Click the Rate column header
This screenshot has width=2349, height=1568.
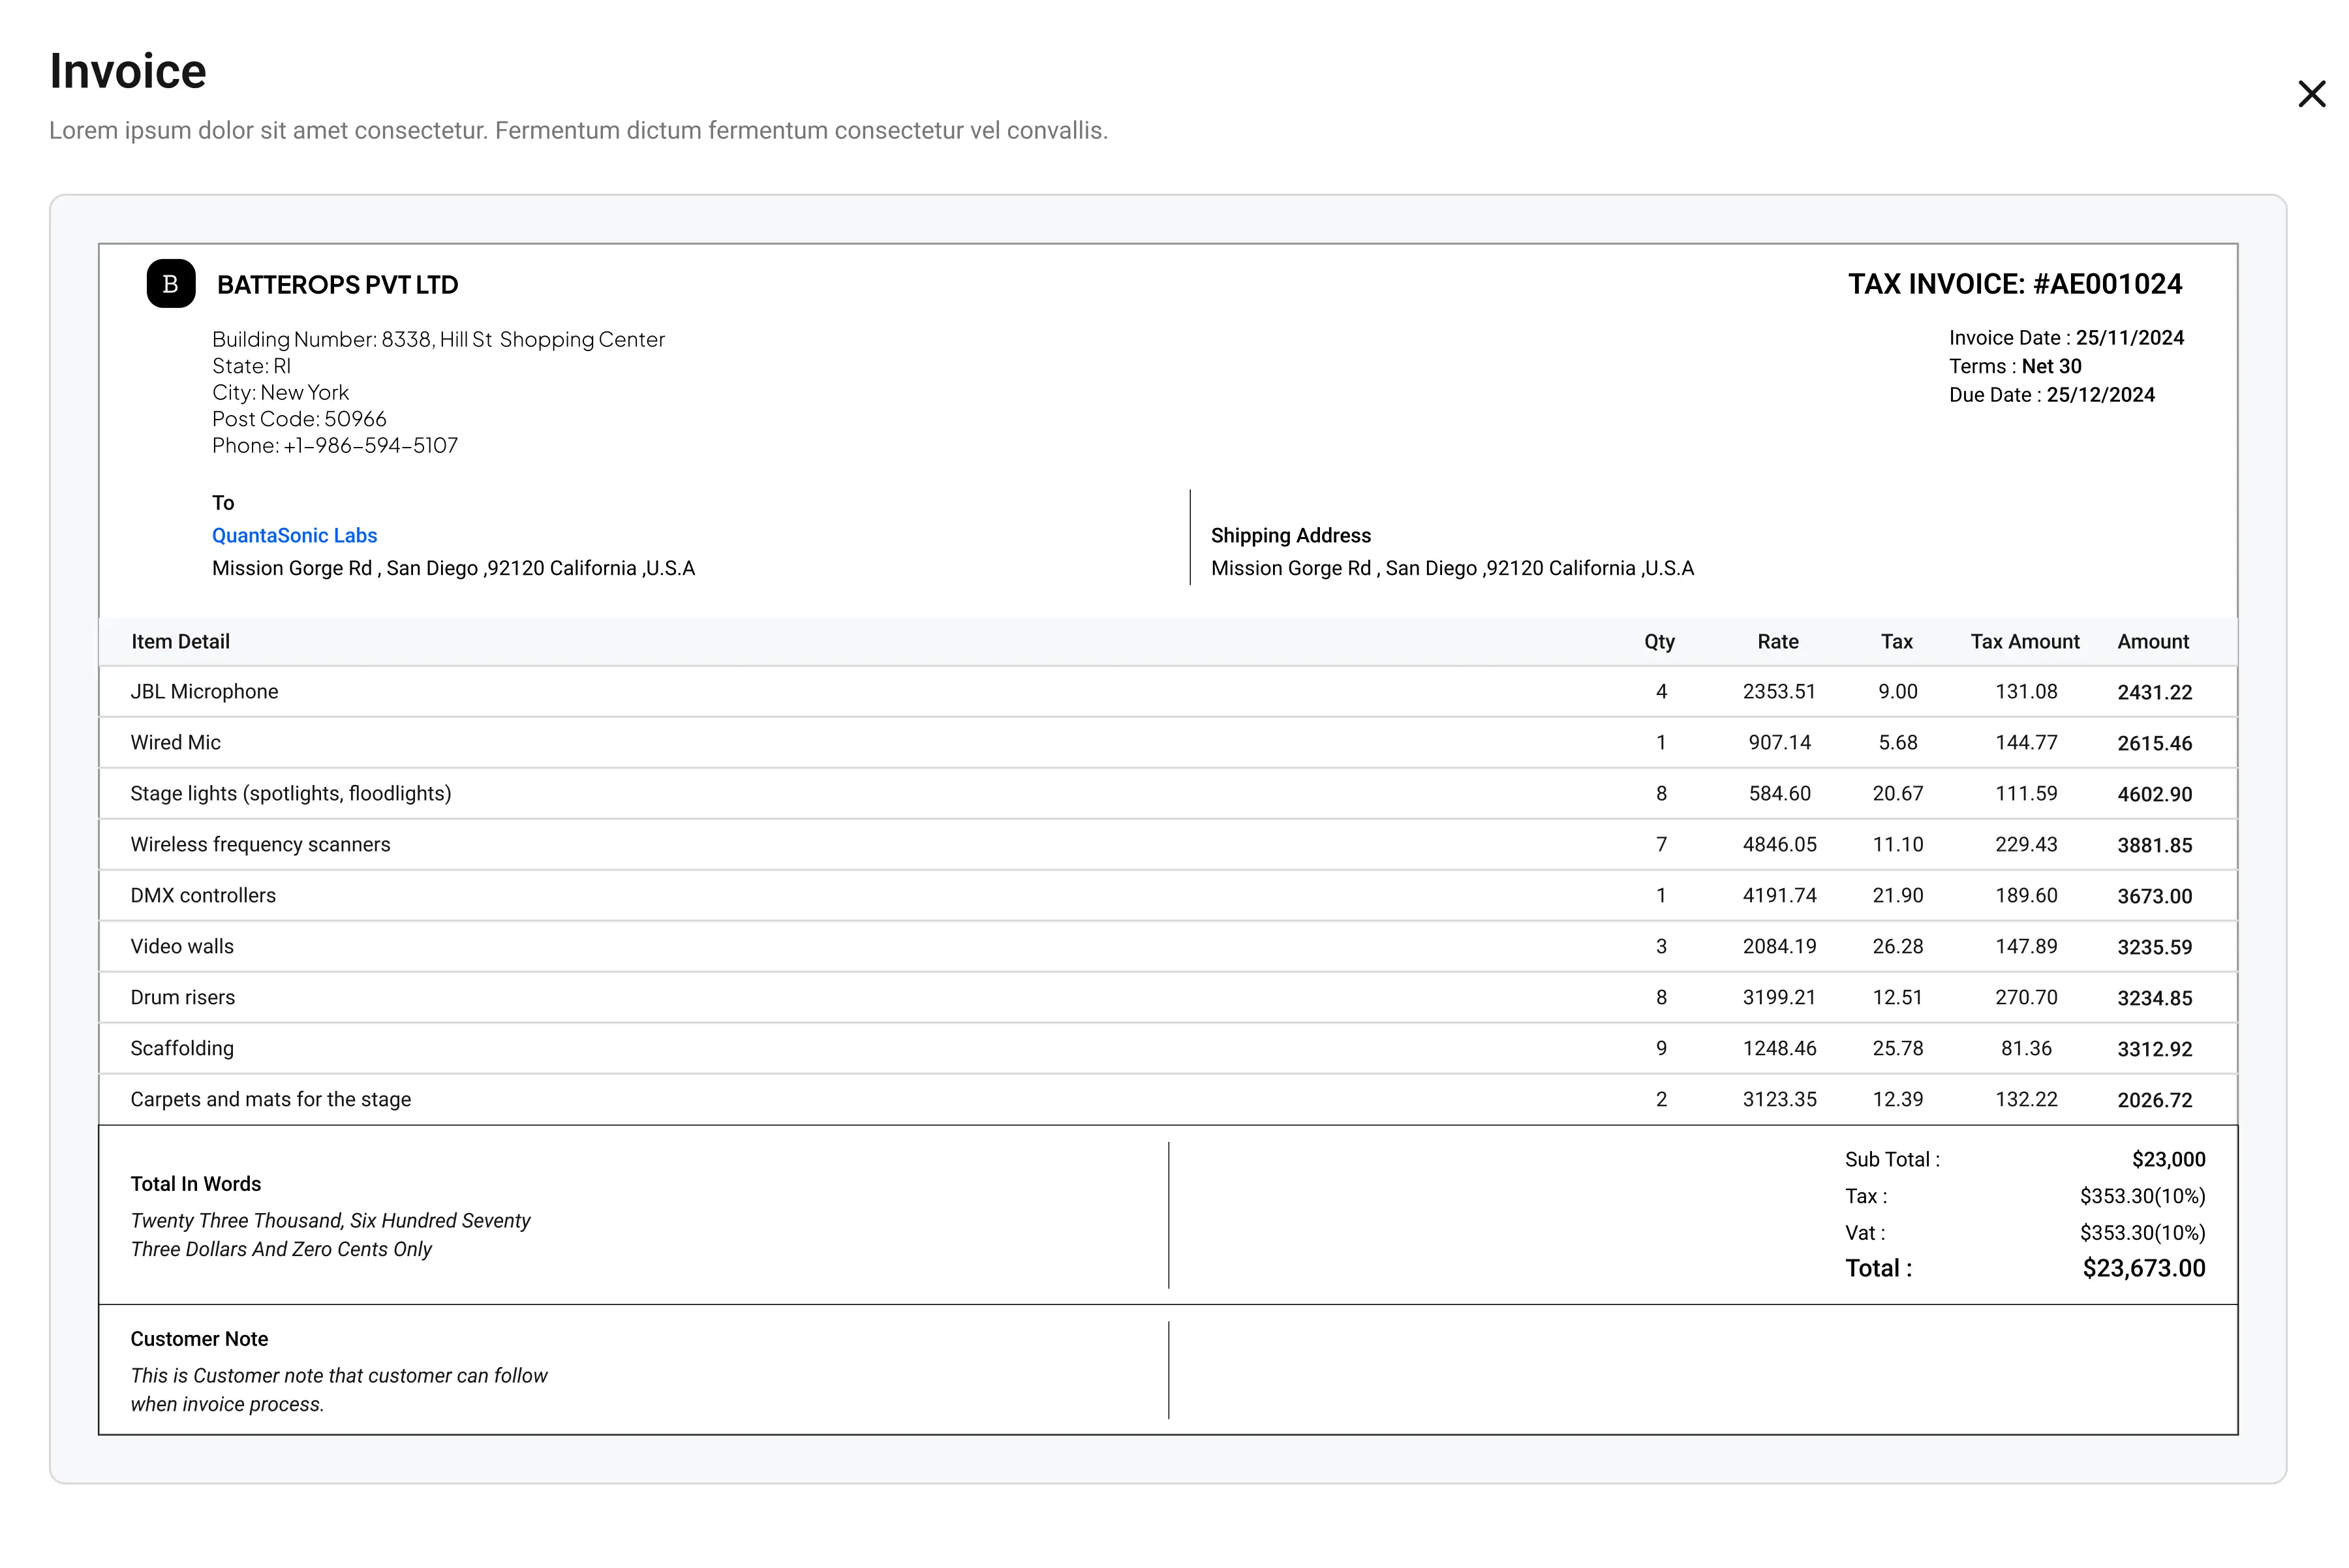(1778, 641)
